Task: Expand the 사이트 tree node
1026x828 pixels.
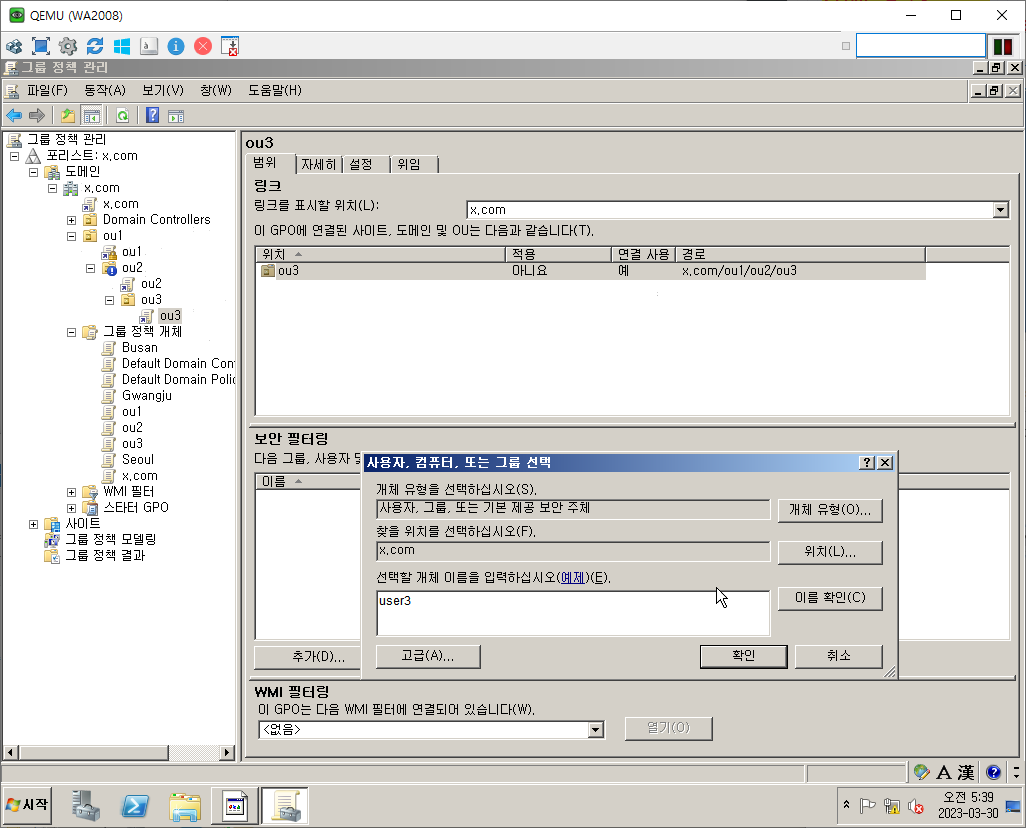Action: click(x=33, y=524)
